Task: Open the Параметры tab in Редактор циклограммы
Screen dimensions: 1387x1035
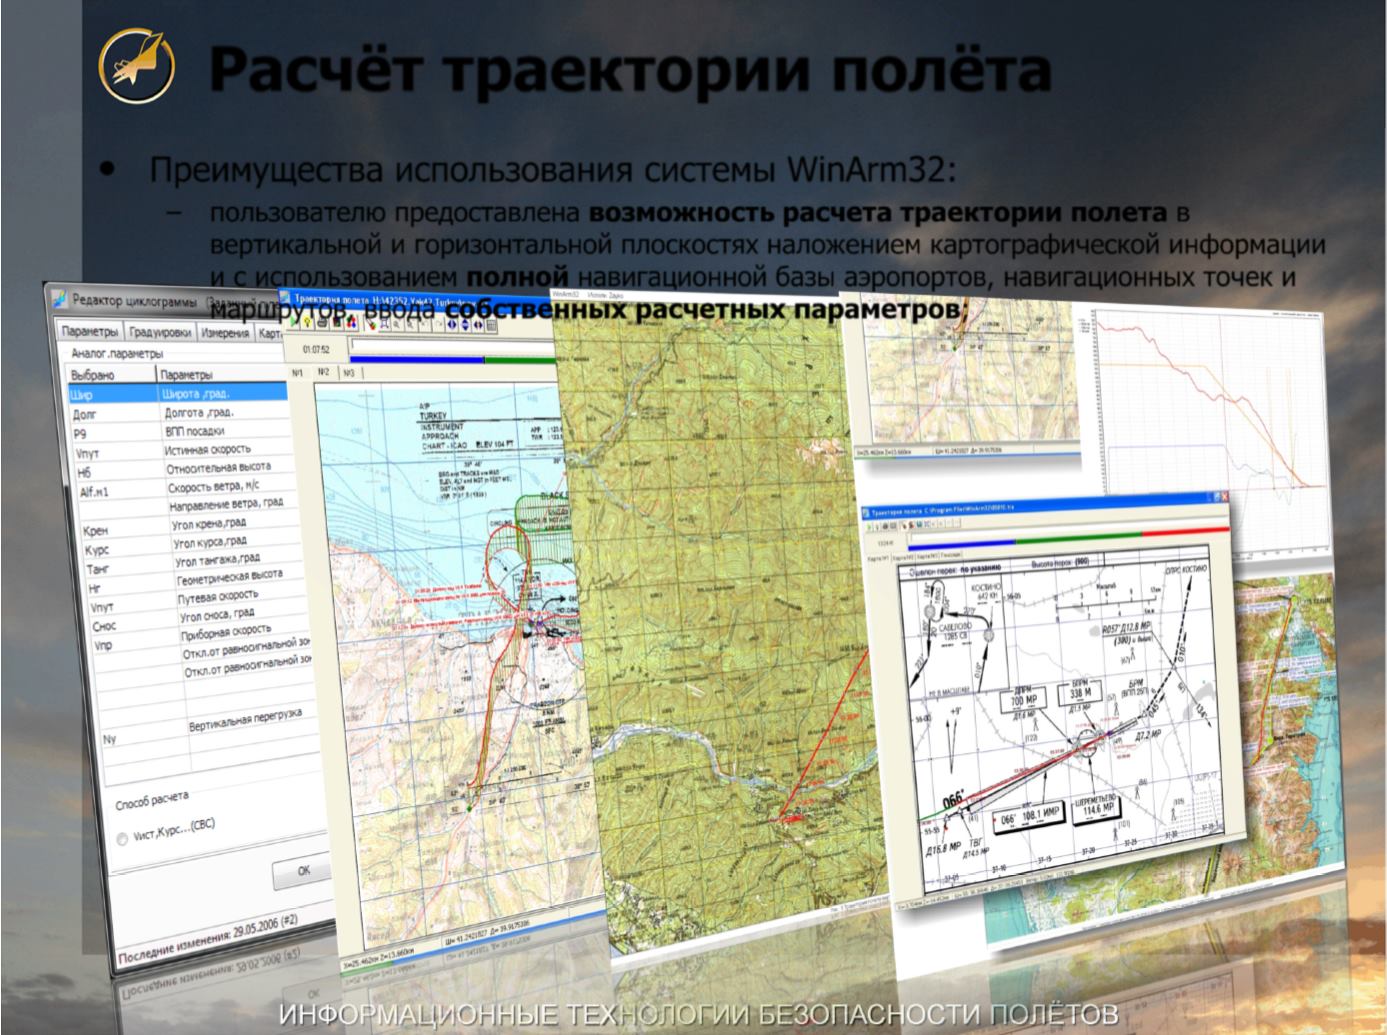Action: click(90, 332)
